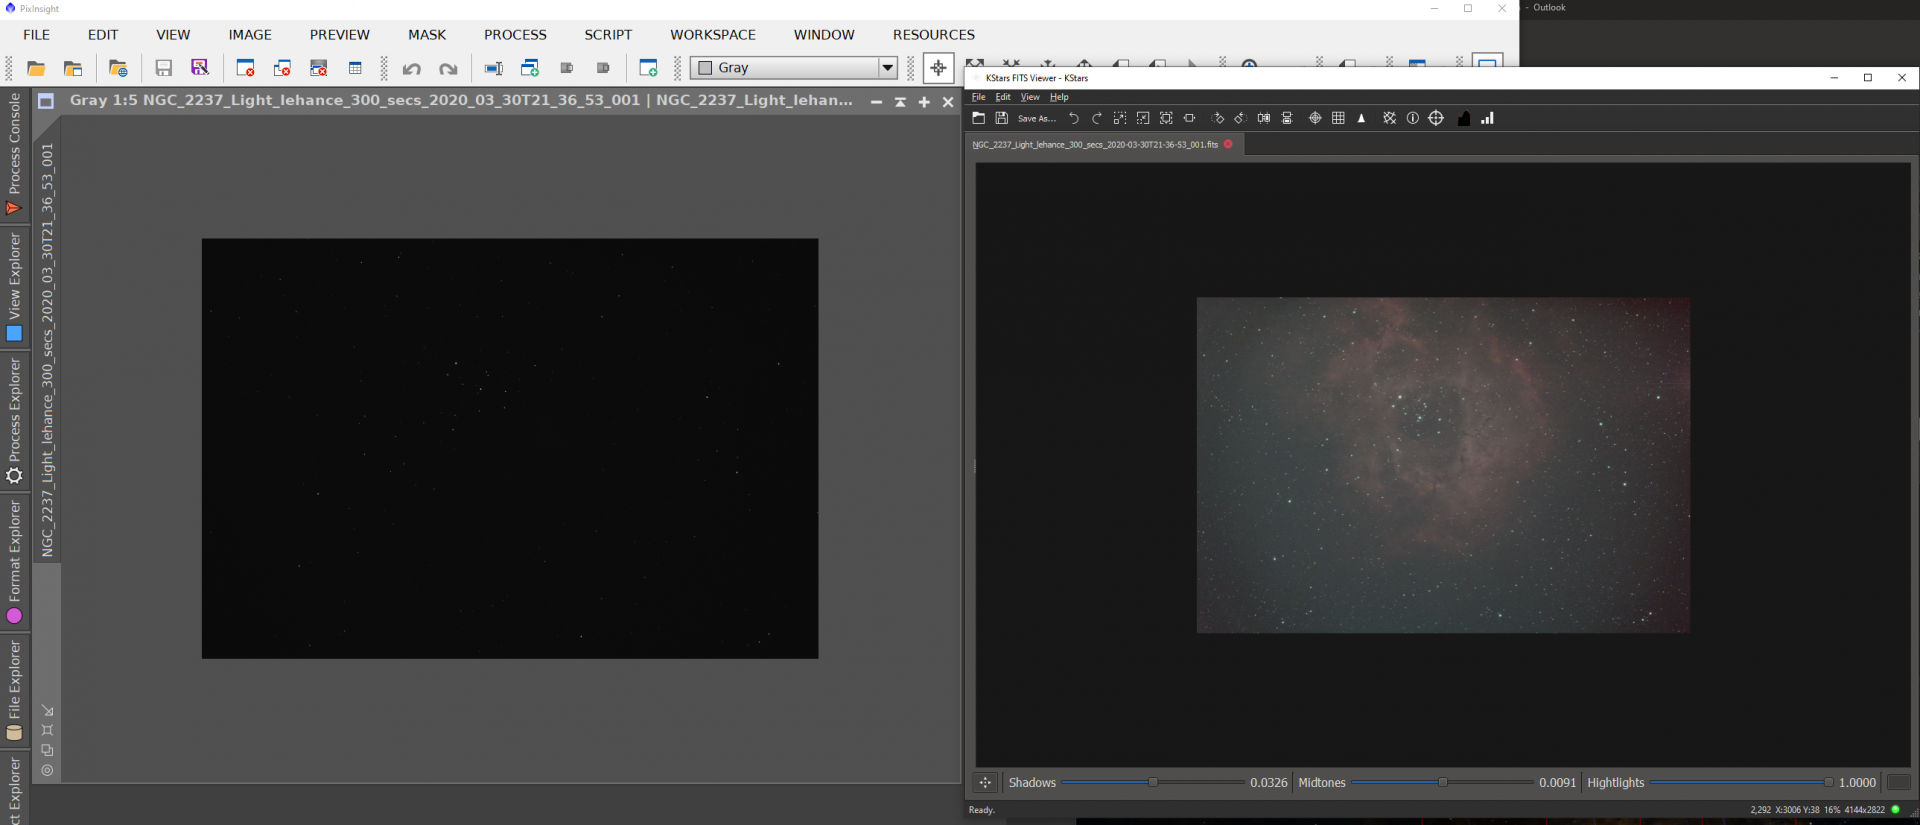The image size is (1920, 825).
Task: Open the WORKSPACE menu
Action: [713, 34]
